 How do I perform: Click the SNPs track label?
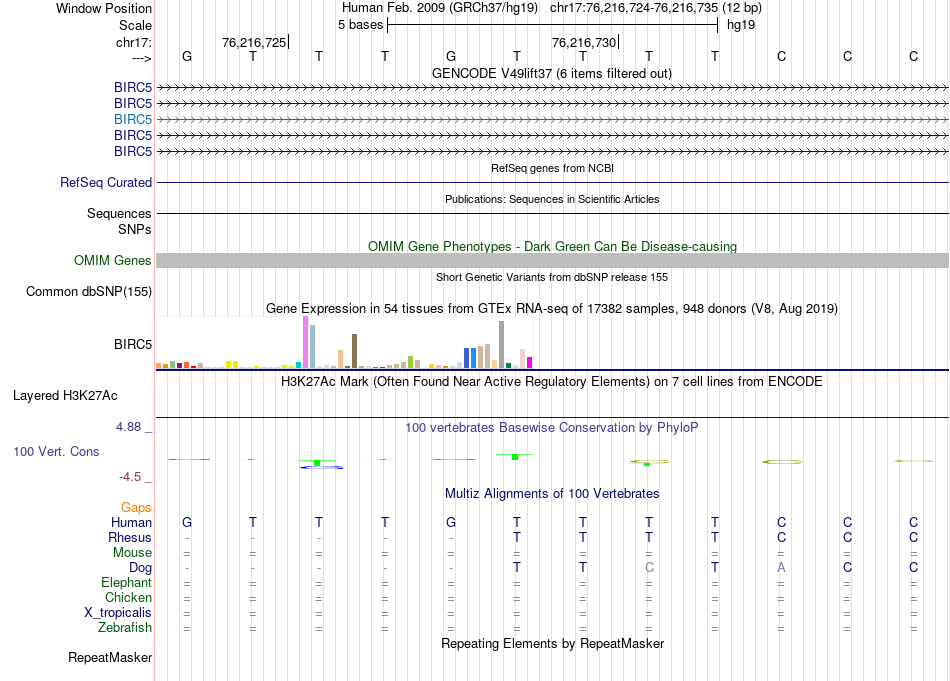pyautogui.click(x=135, y=230)
